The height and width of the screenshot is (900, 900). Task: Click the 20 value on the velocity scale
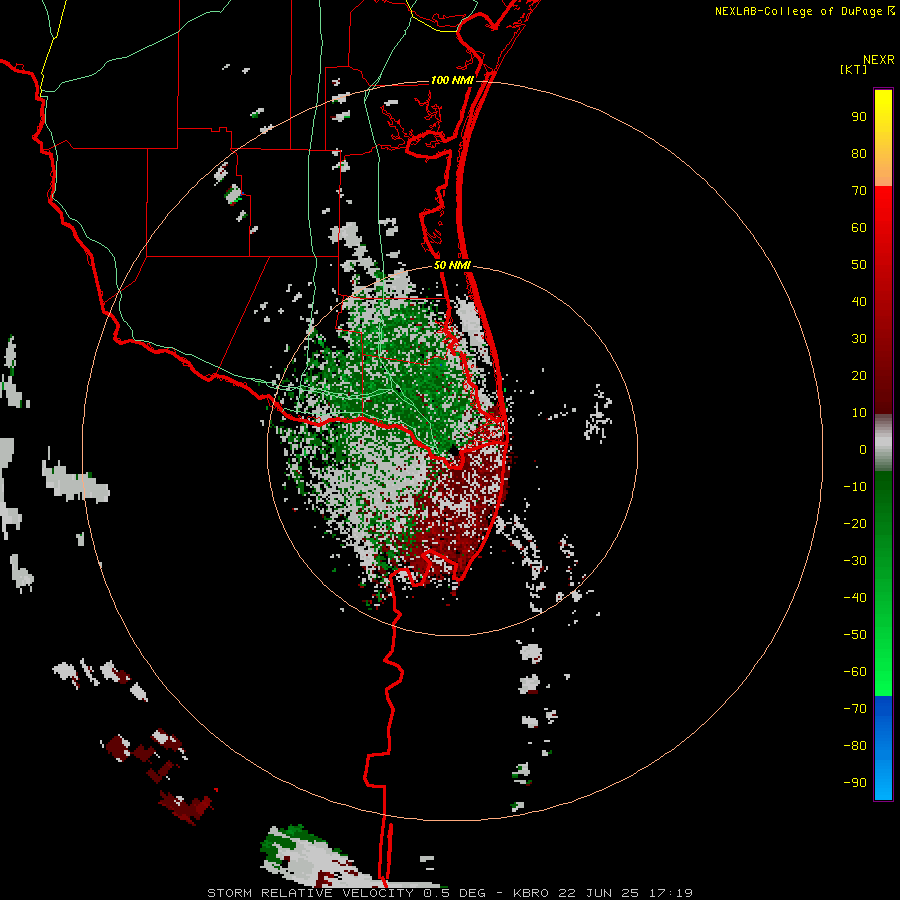click(859, 375)
